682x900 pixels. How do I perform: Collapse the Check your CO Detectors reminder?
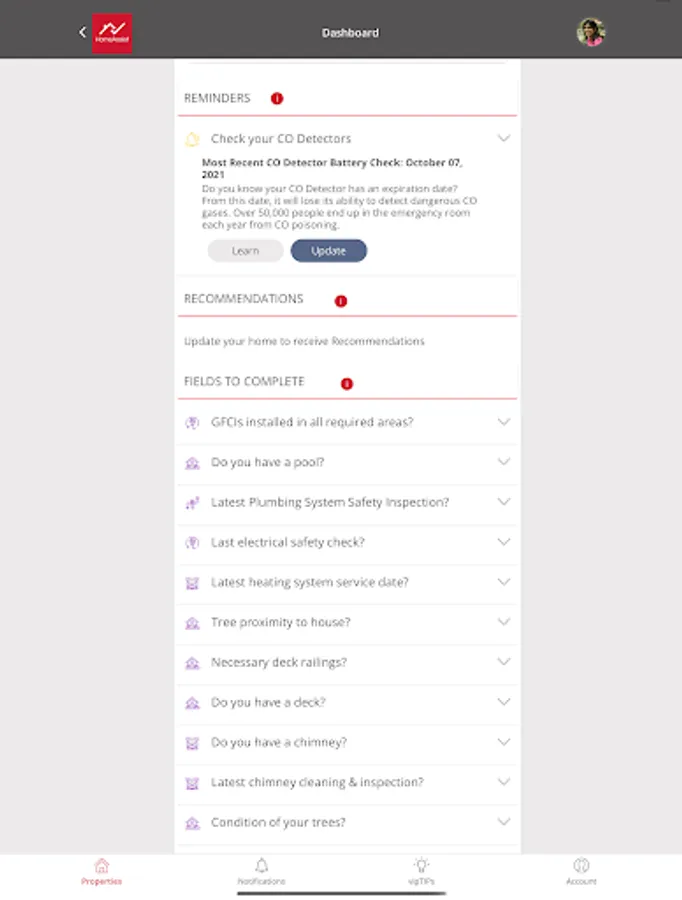[503, 138]
